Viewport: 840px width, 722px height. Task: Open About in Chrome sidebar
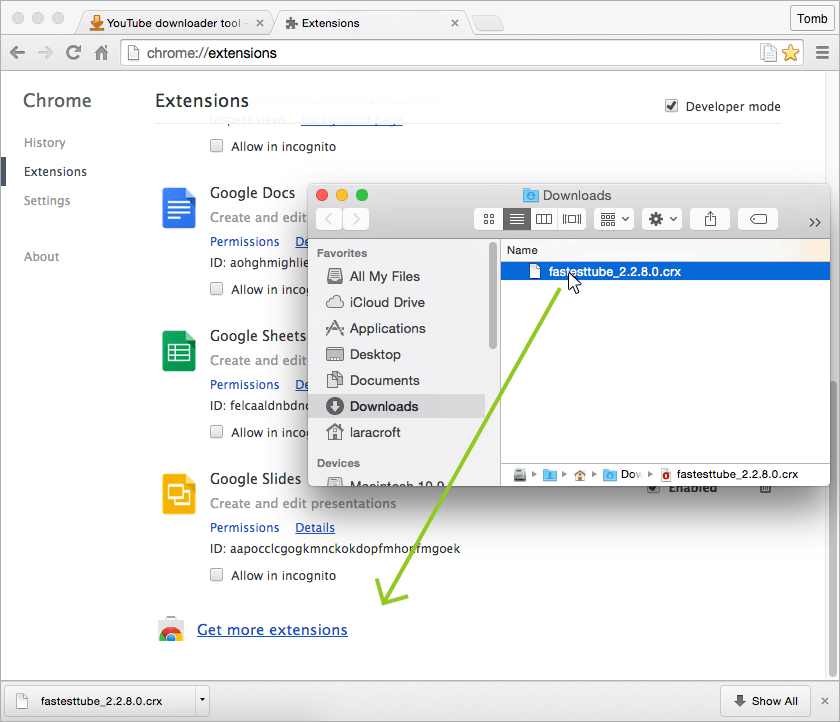click(x=41, y=257)
